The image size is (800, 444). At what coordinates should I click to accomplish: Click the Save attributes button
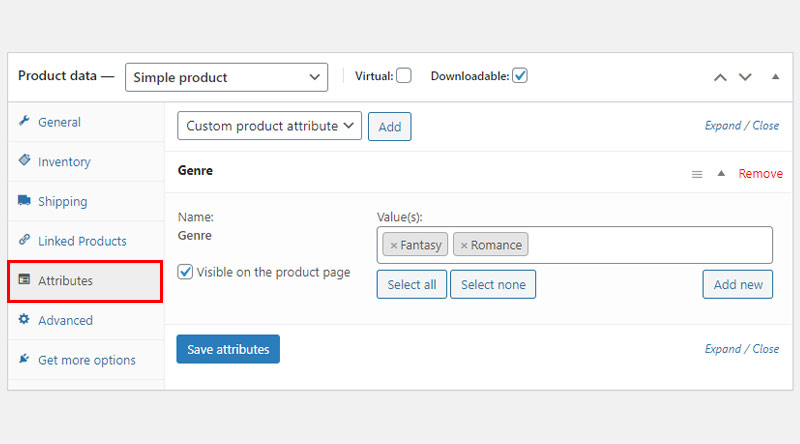coord(228,349)
